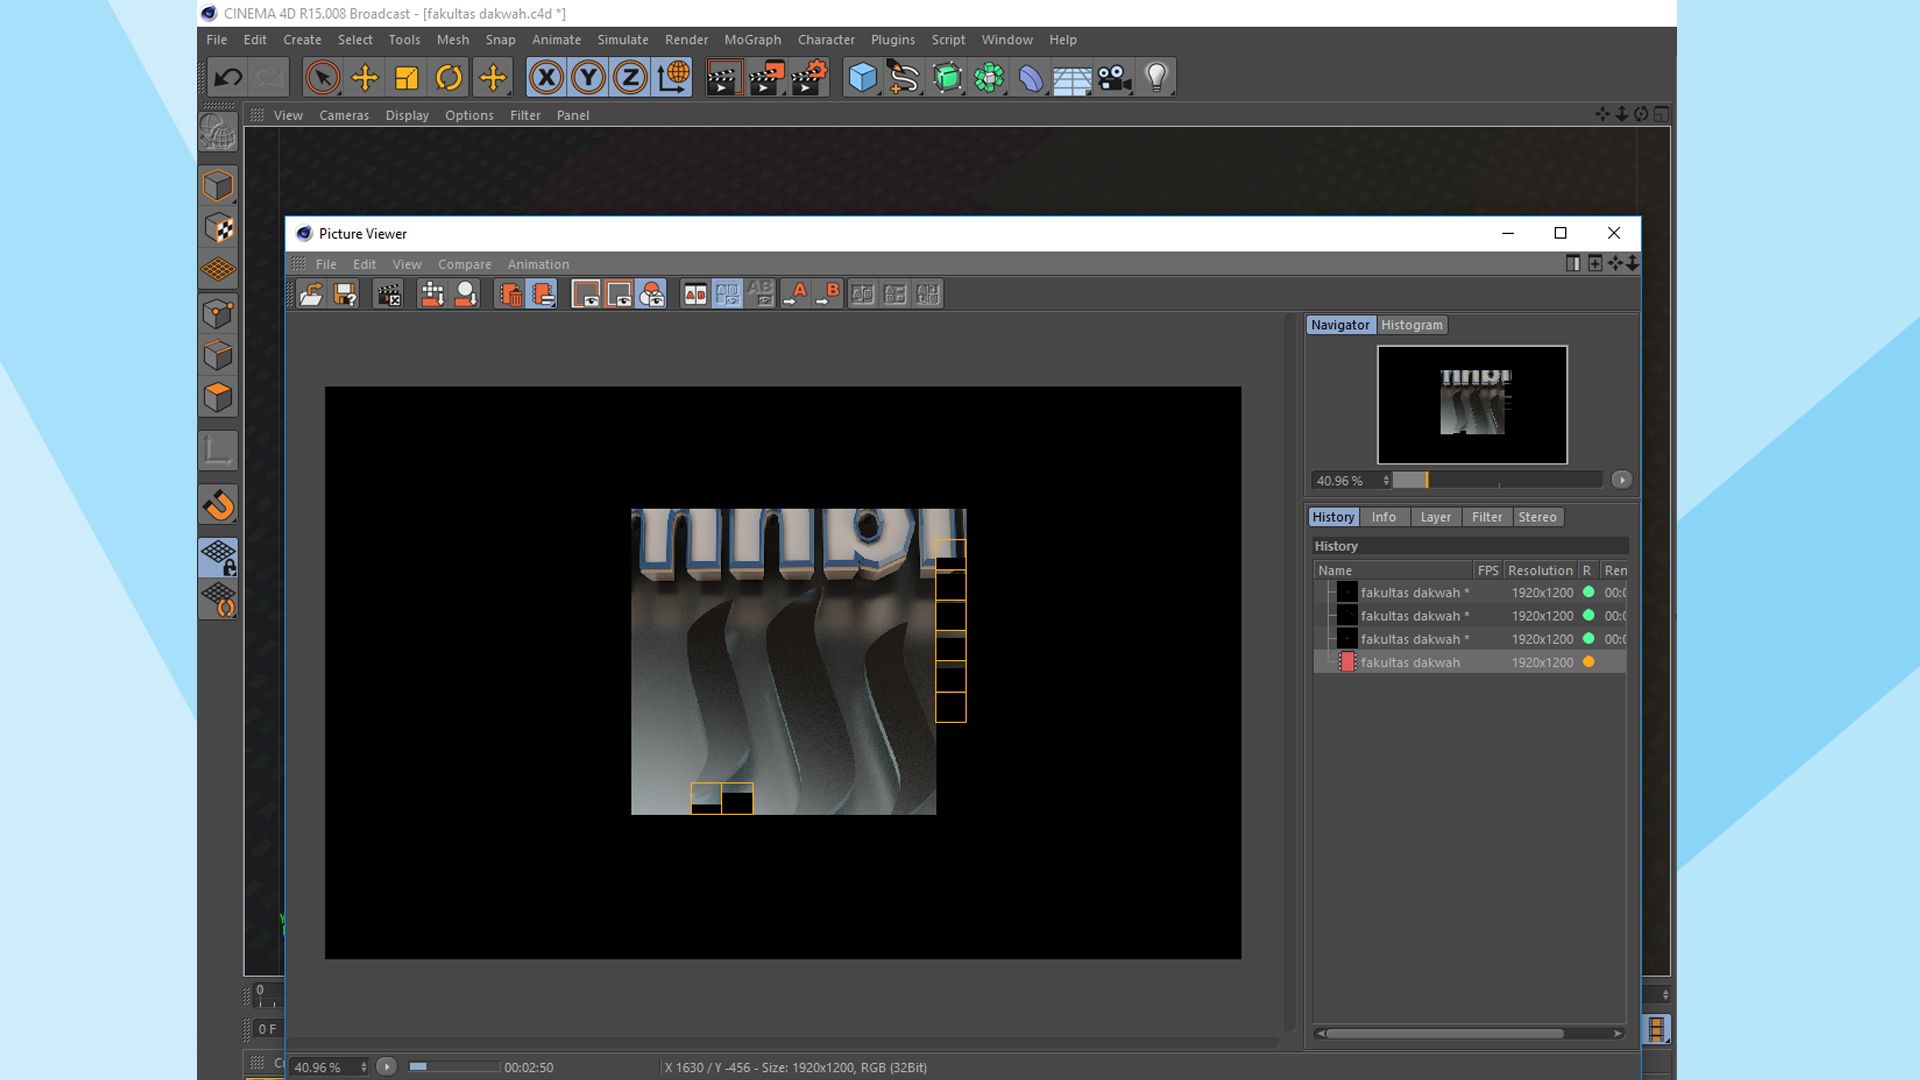Click the Set as B icon

click(x=828, y=294)
